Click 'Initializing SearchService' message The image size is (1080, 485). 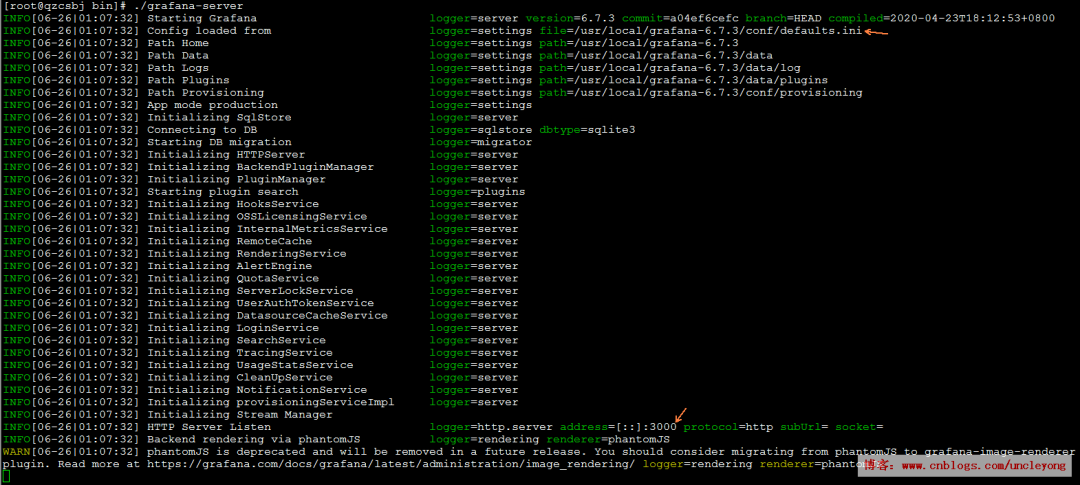tap(236, 340)
